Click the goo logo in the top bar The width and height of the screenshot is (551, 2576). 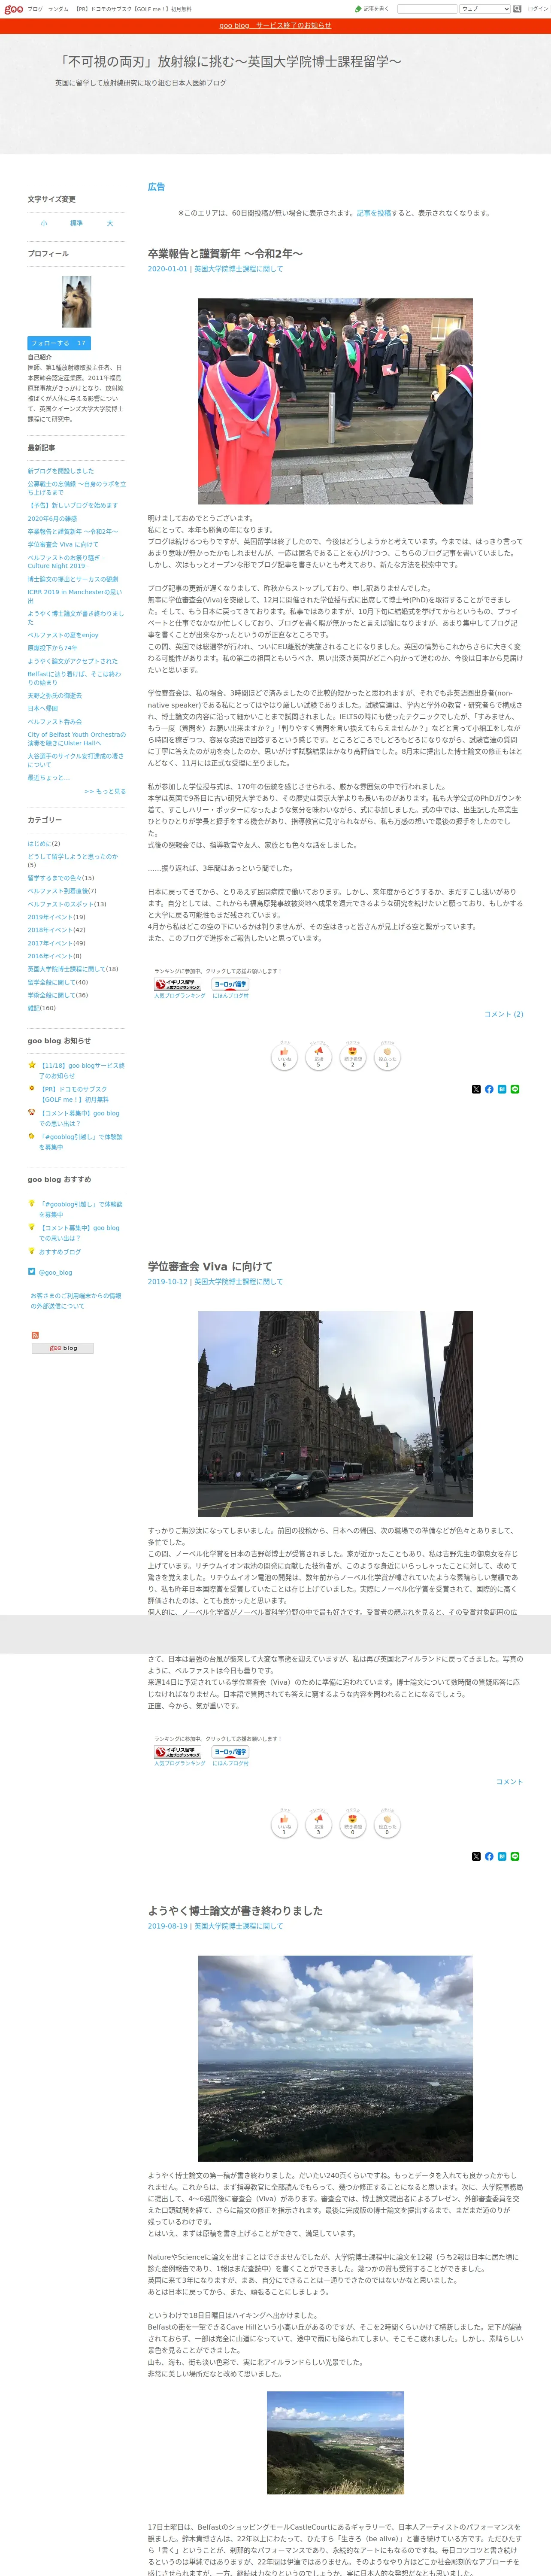click(x=14, y=9)
